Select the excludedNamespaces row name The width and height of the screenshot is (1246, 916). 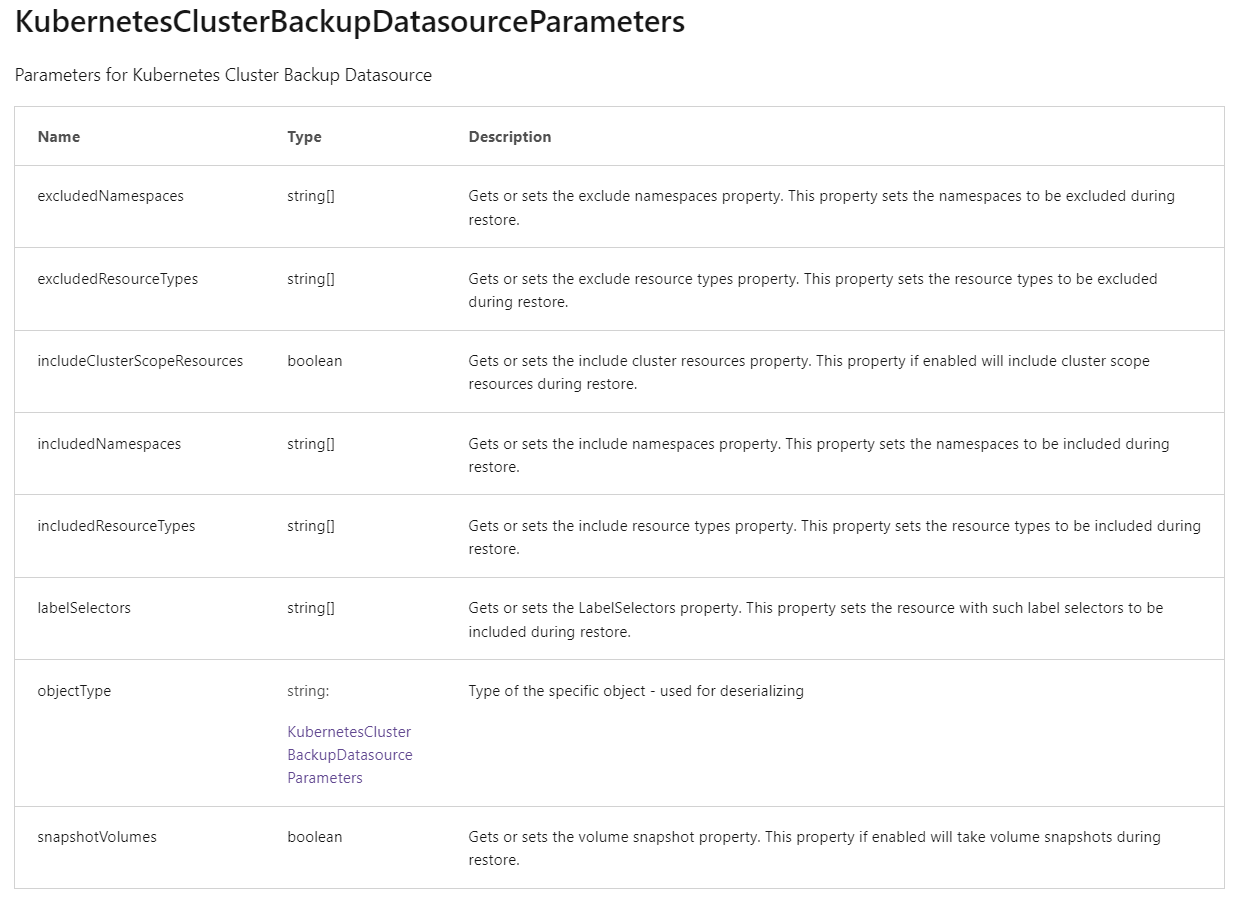click(110, 195)
